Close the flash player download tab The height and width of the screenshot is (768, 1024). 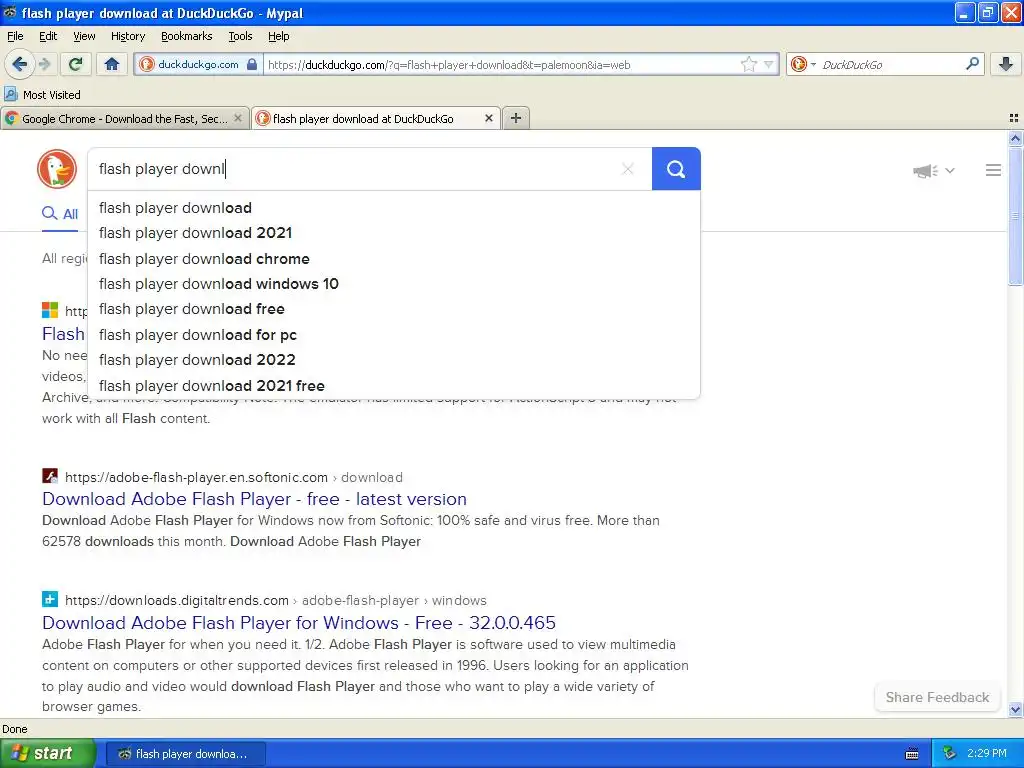tap(488, 118)
